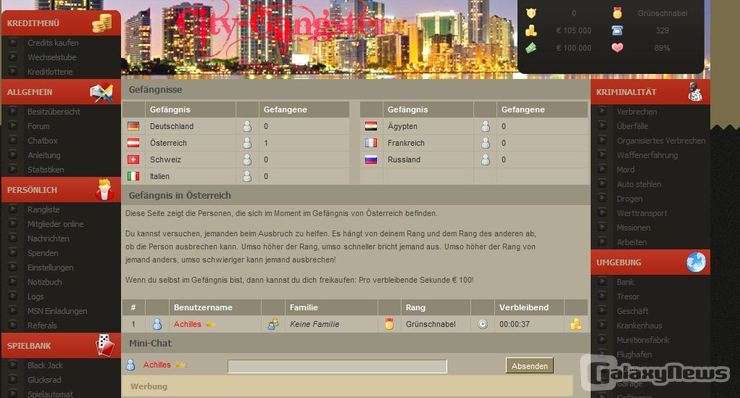Open Einstellungen in Persönlich menu

click(50, 268)
